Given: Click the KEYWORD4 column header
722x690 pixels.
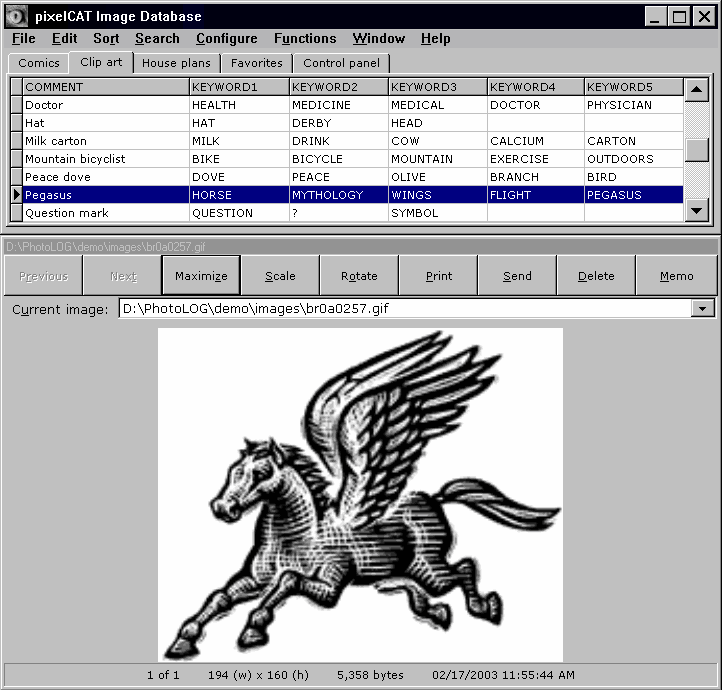Looking at the screenshot, I should click(536, 87).
